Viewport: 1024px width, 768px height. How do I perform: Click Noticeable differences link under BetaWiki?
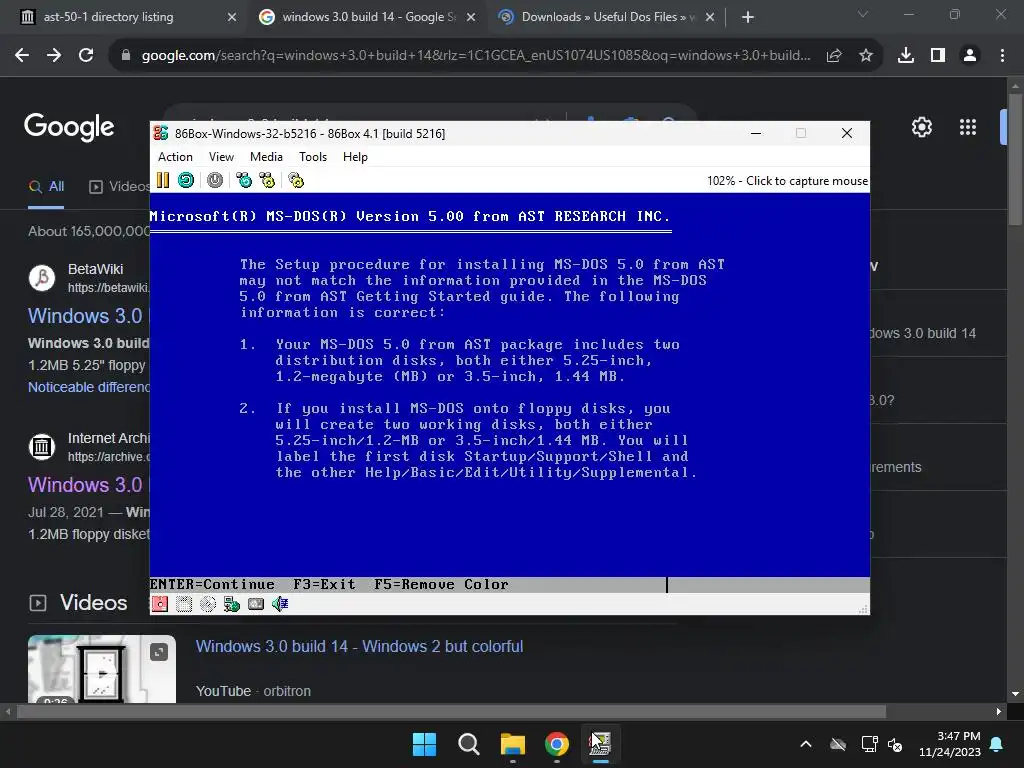(89, 387)
